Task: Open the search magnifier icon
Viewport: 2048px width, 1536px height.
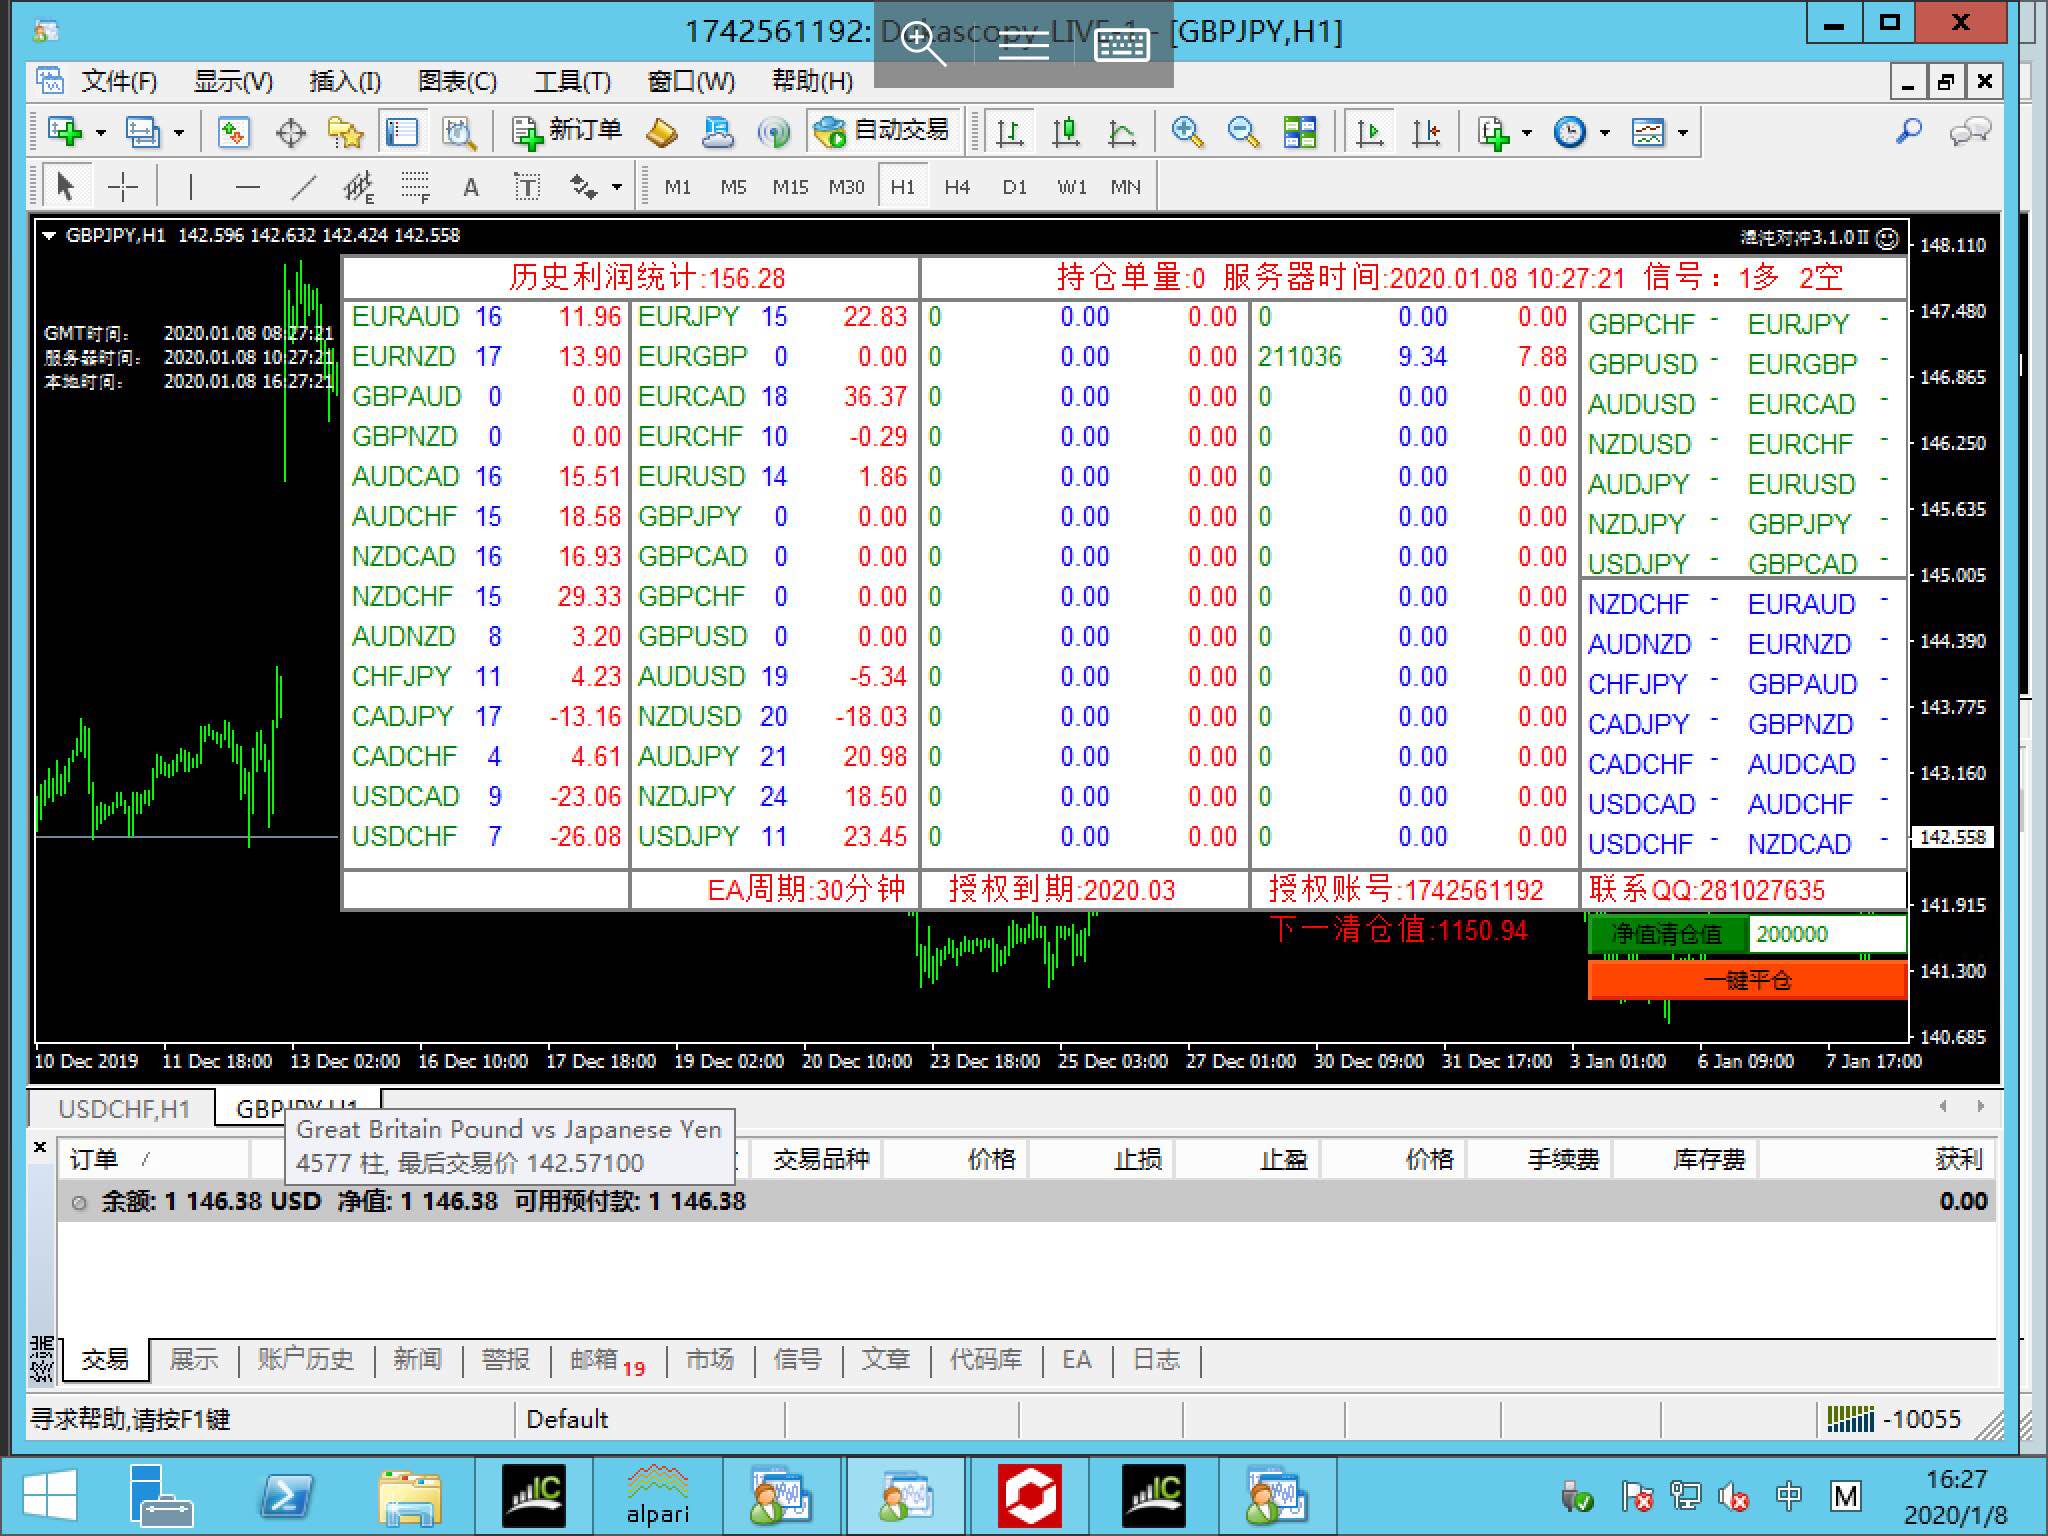Action: 1908,132
